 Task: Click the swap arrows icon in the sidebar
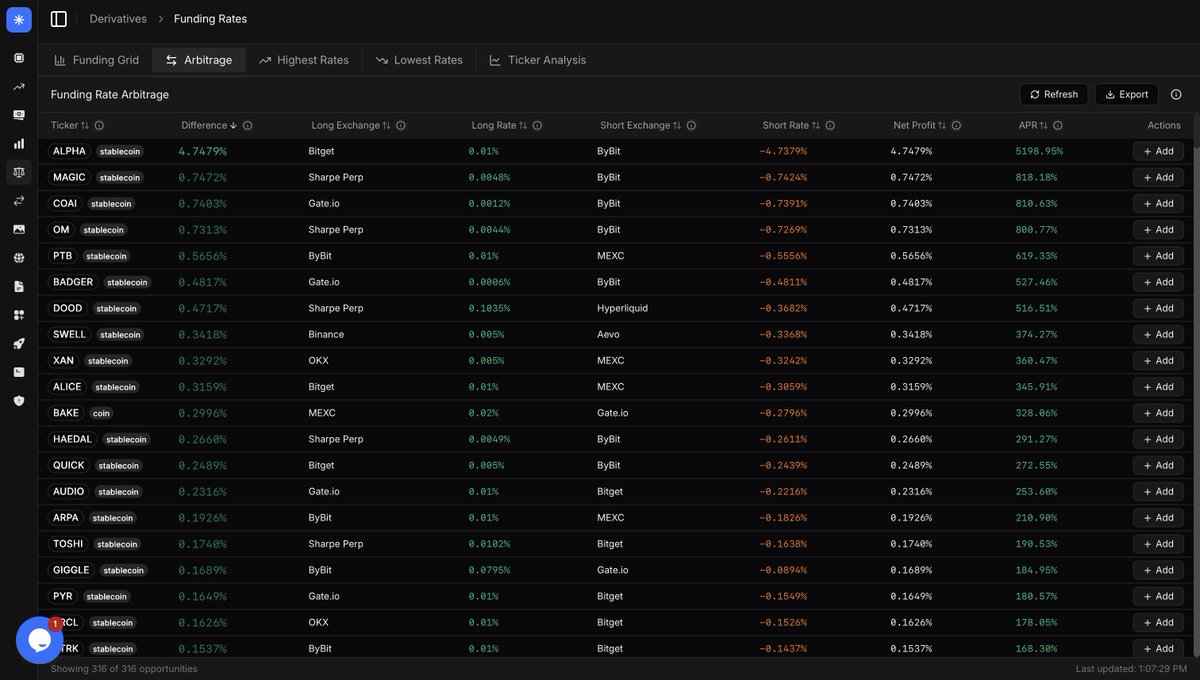(19, 201)
